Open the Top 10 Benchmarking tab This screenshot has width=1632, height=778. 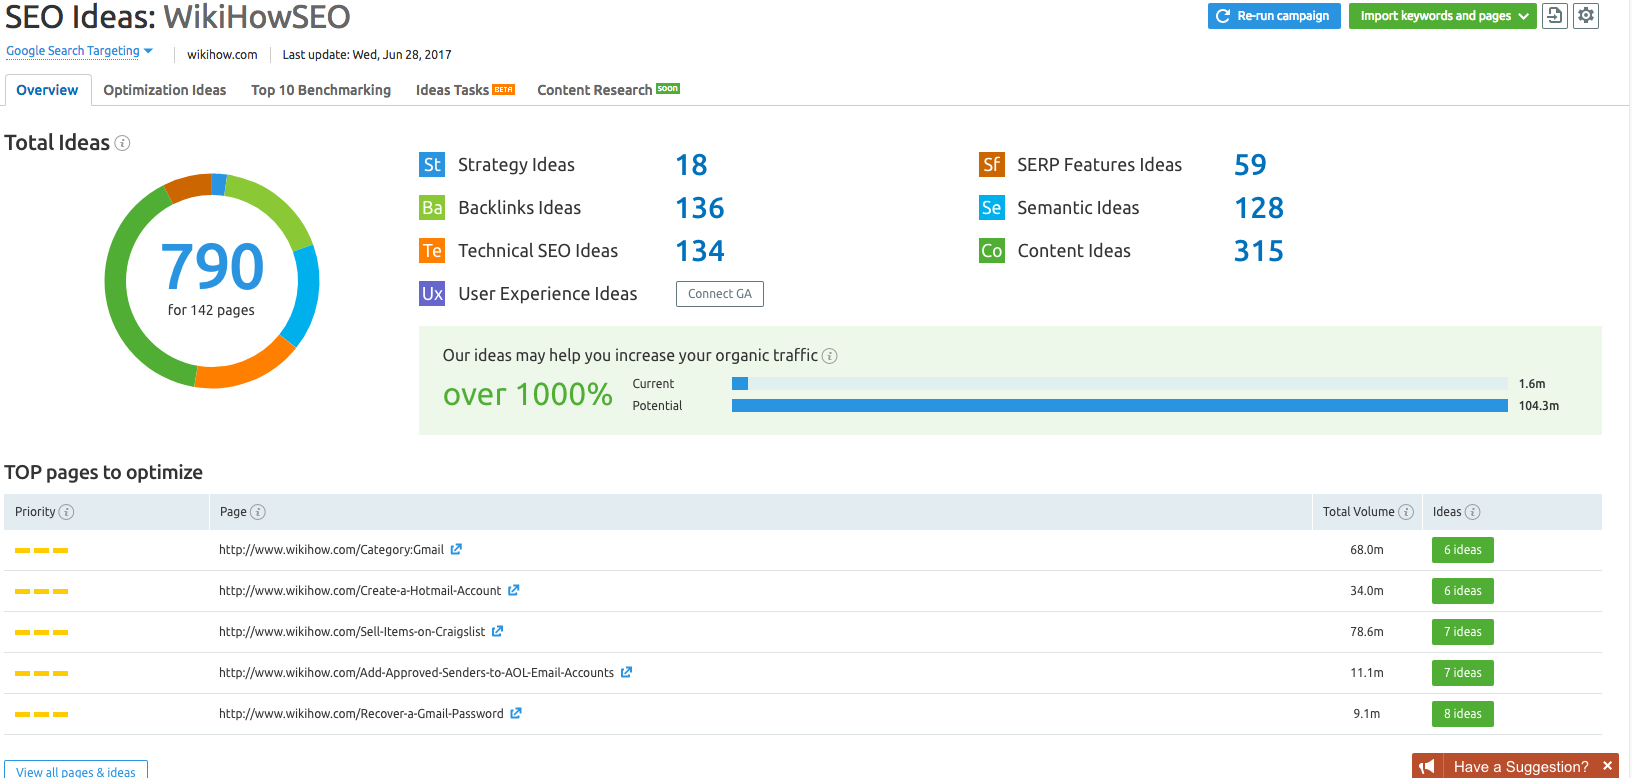click(x=321, y=90)
